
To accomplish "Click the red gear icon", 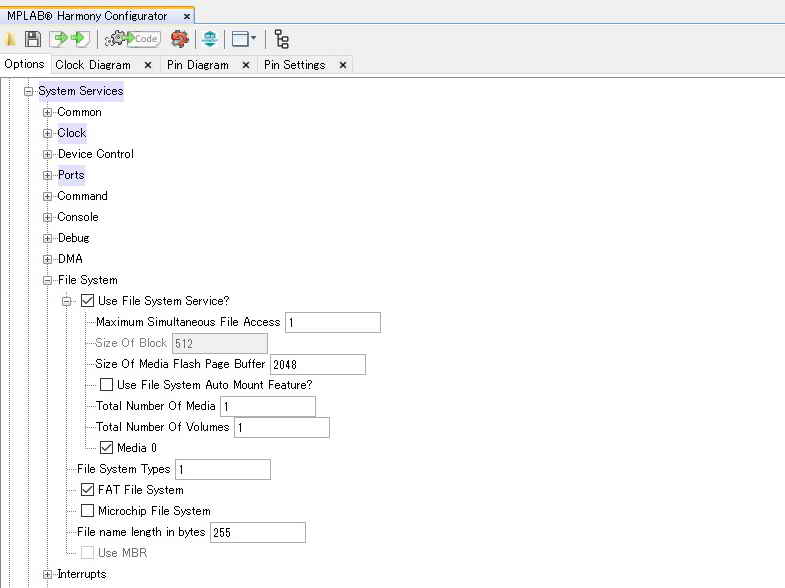I will (x=180, y=39).
